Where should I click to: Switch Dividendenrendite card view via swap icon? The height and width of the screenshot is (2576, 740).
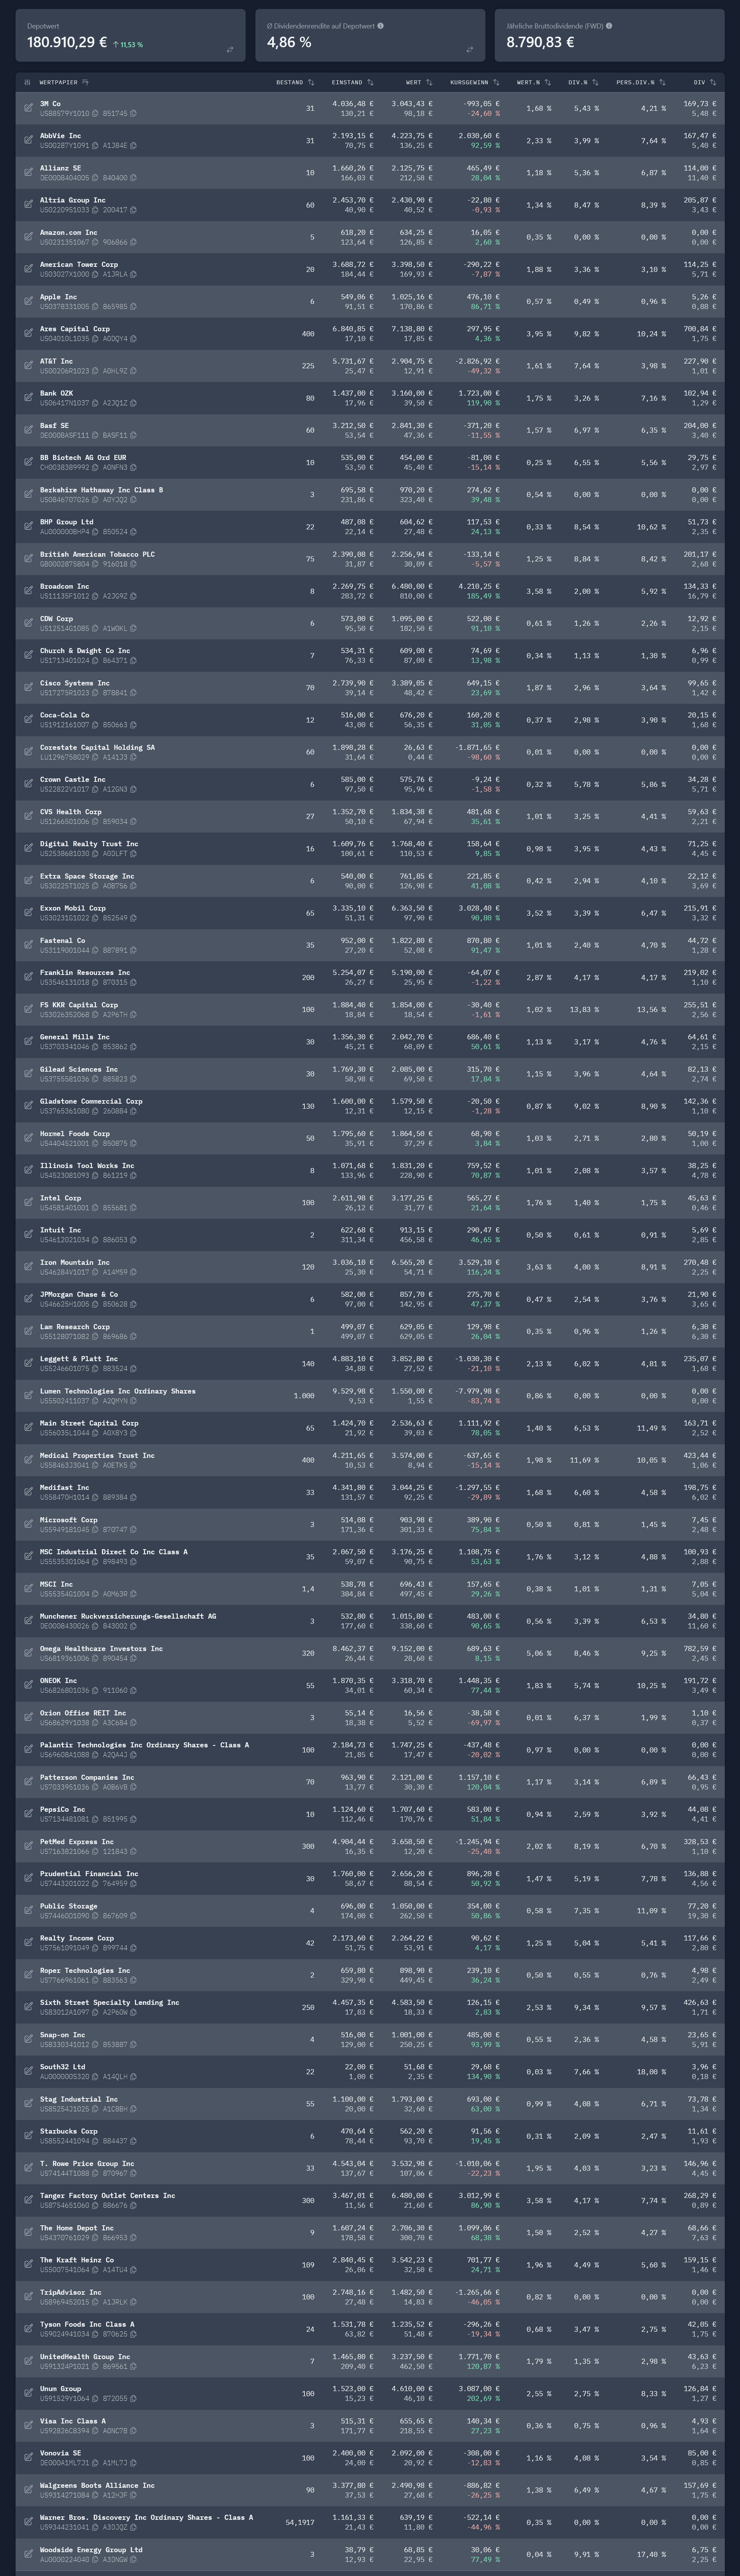[x=470, y=49]
